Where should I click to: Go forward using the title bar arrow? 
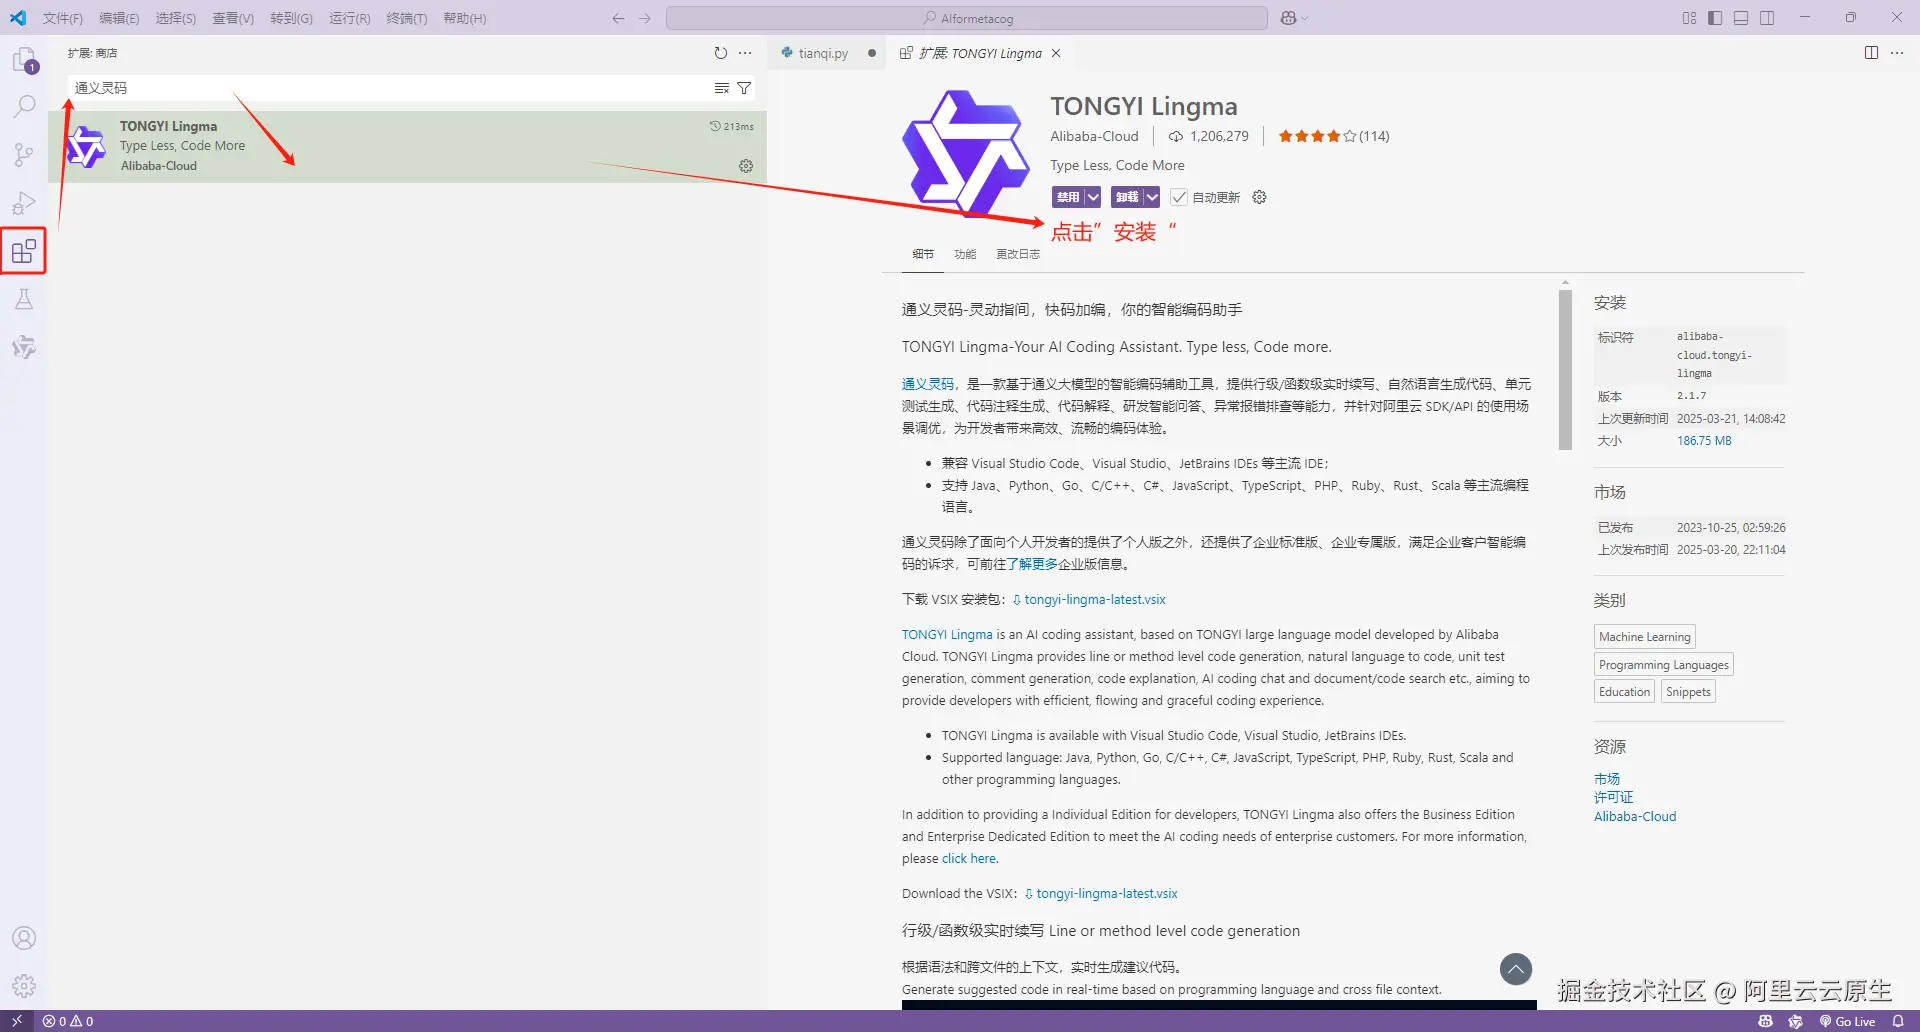[645, 18]
